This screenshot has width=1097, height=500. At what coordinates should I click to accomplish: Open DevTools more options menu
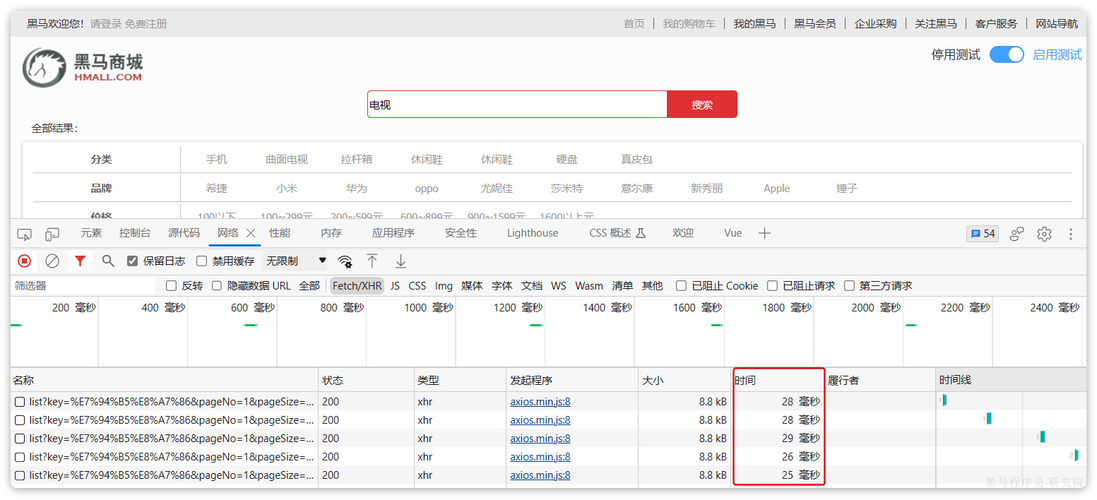pyautogui.click(x=1070, y=234)
